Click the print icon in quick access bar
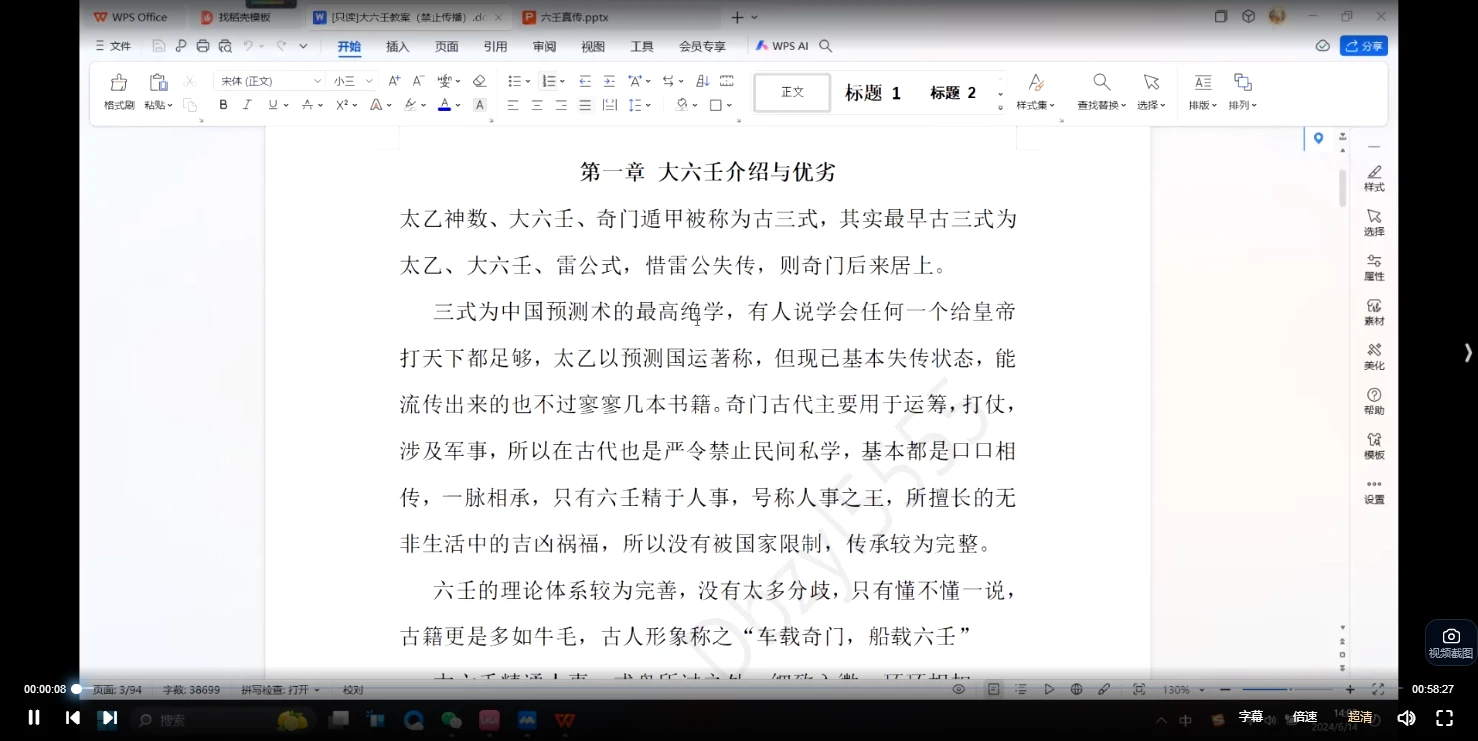 203,46
